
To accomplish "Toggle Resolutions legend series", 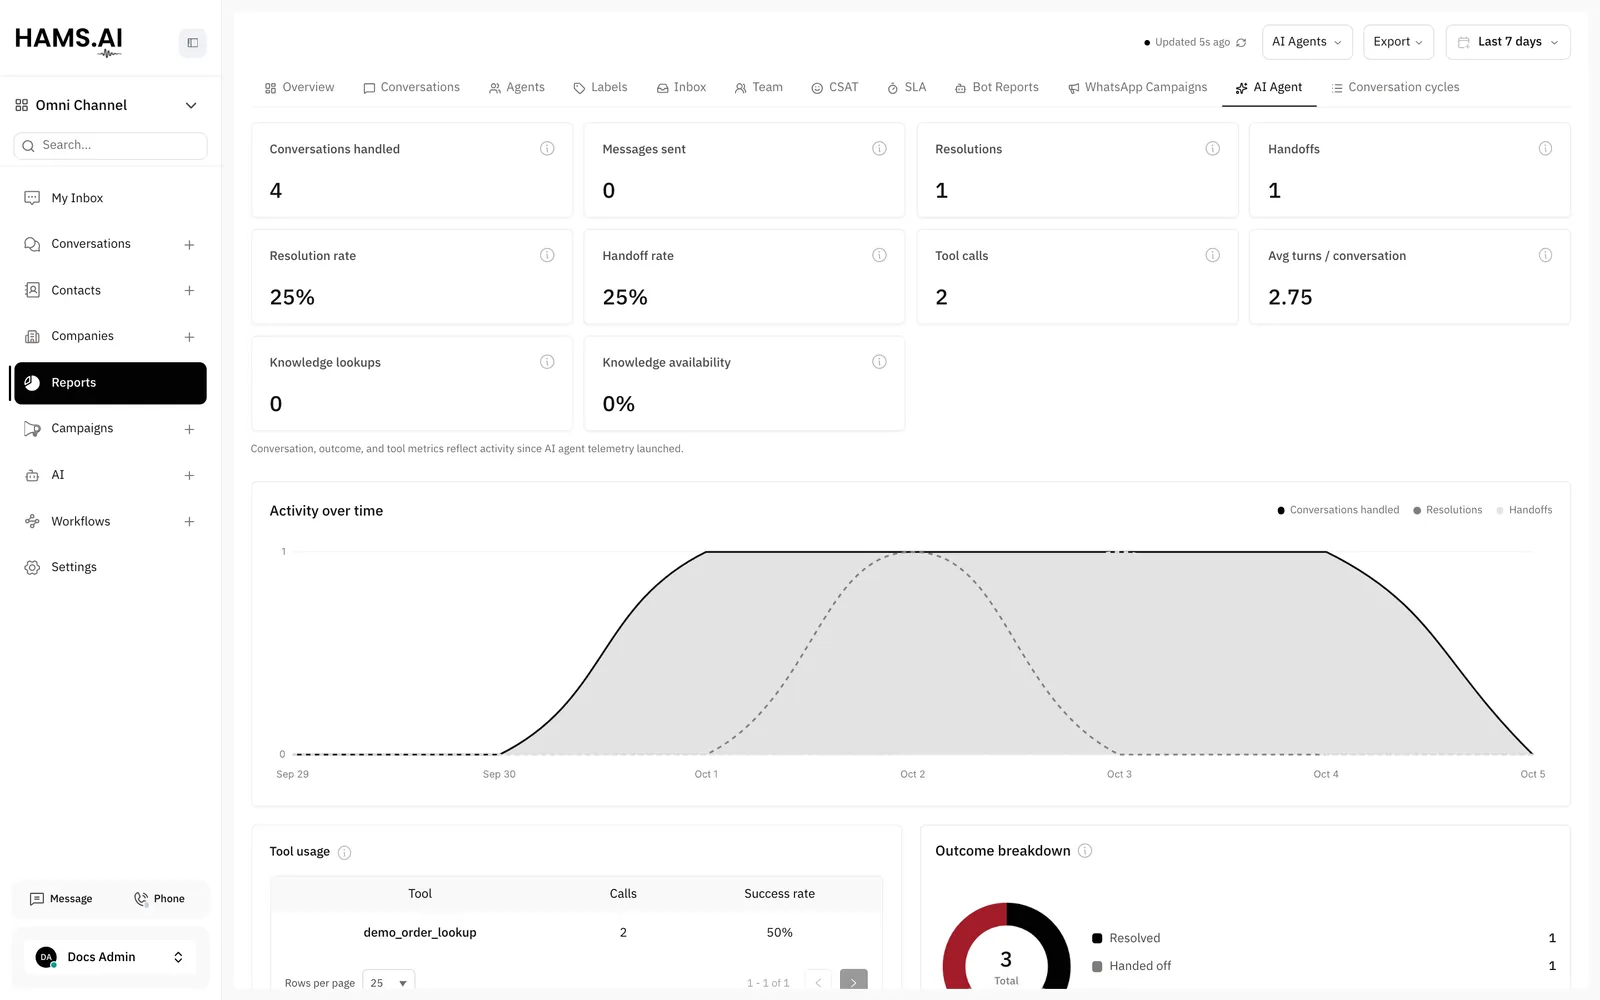I will [x=1447, y=510].
